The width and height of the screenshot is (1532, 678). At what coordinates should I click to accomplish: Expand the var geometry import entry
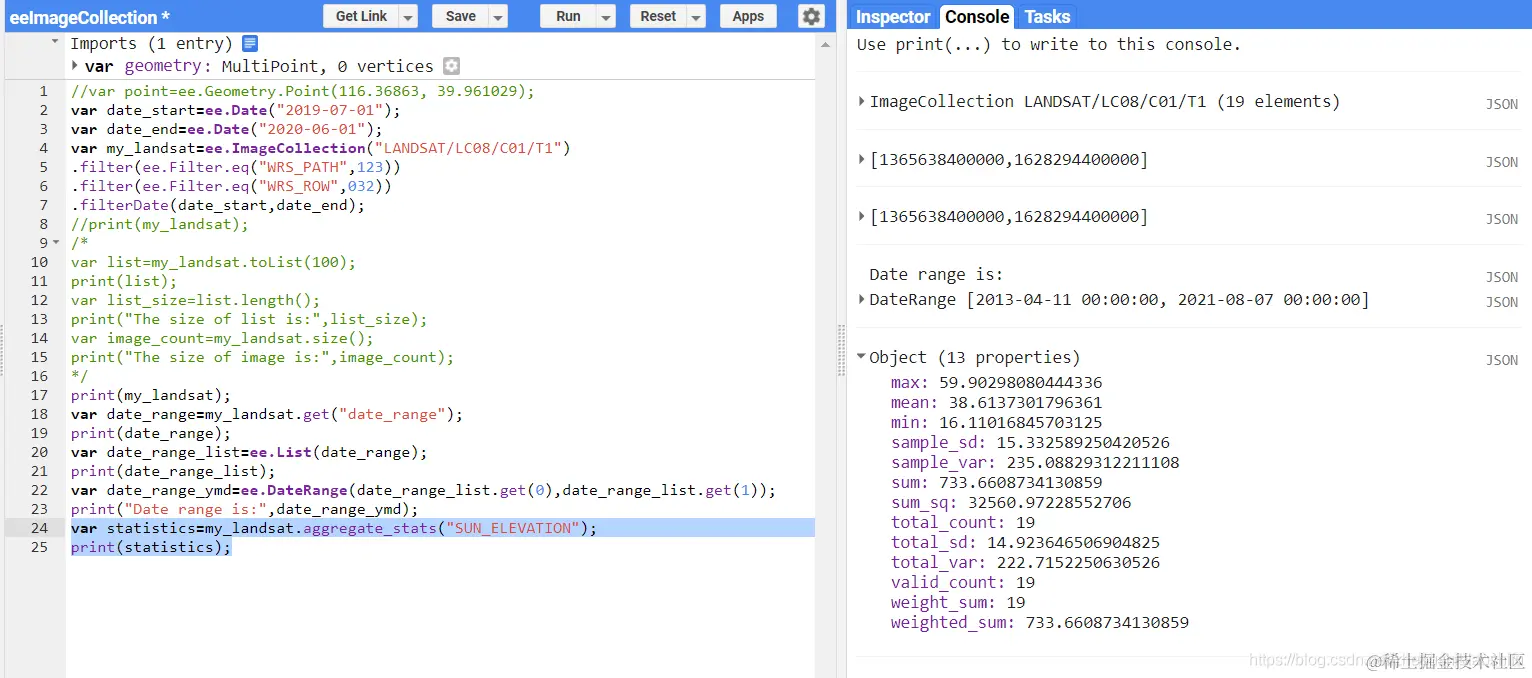pyautogui.click(x=76, y=66)
